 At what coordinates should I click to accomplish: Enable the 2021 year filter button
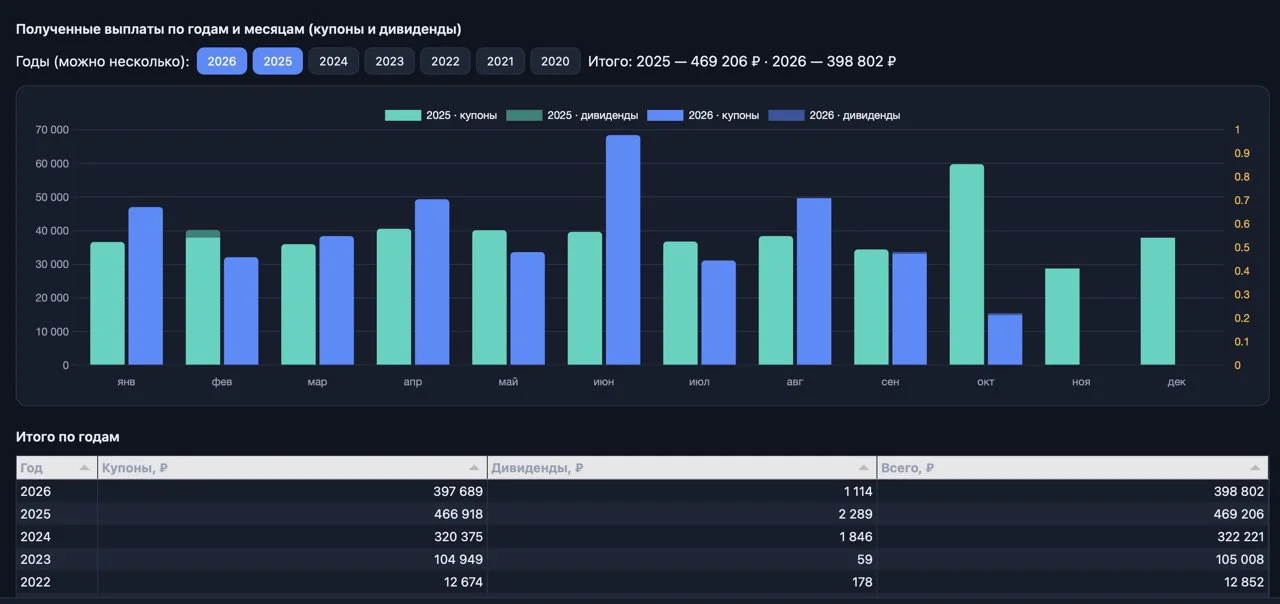coord(500,61)
